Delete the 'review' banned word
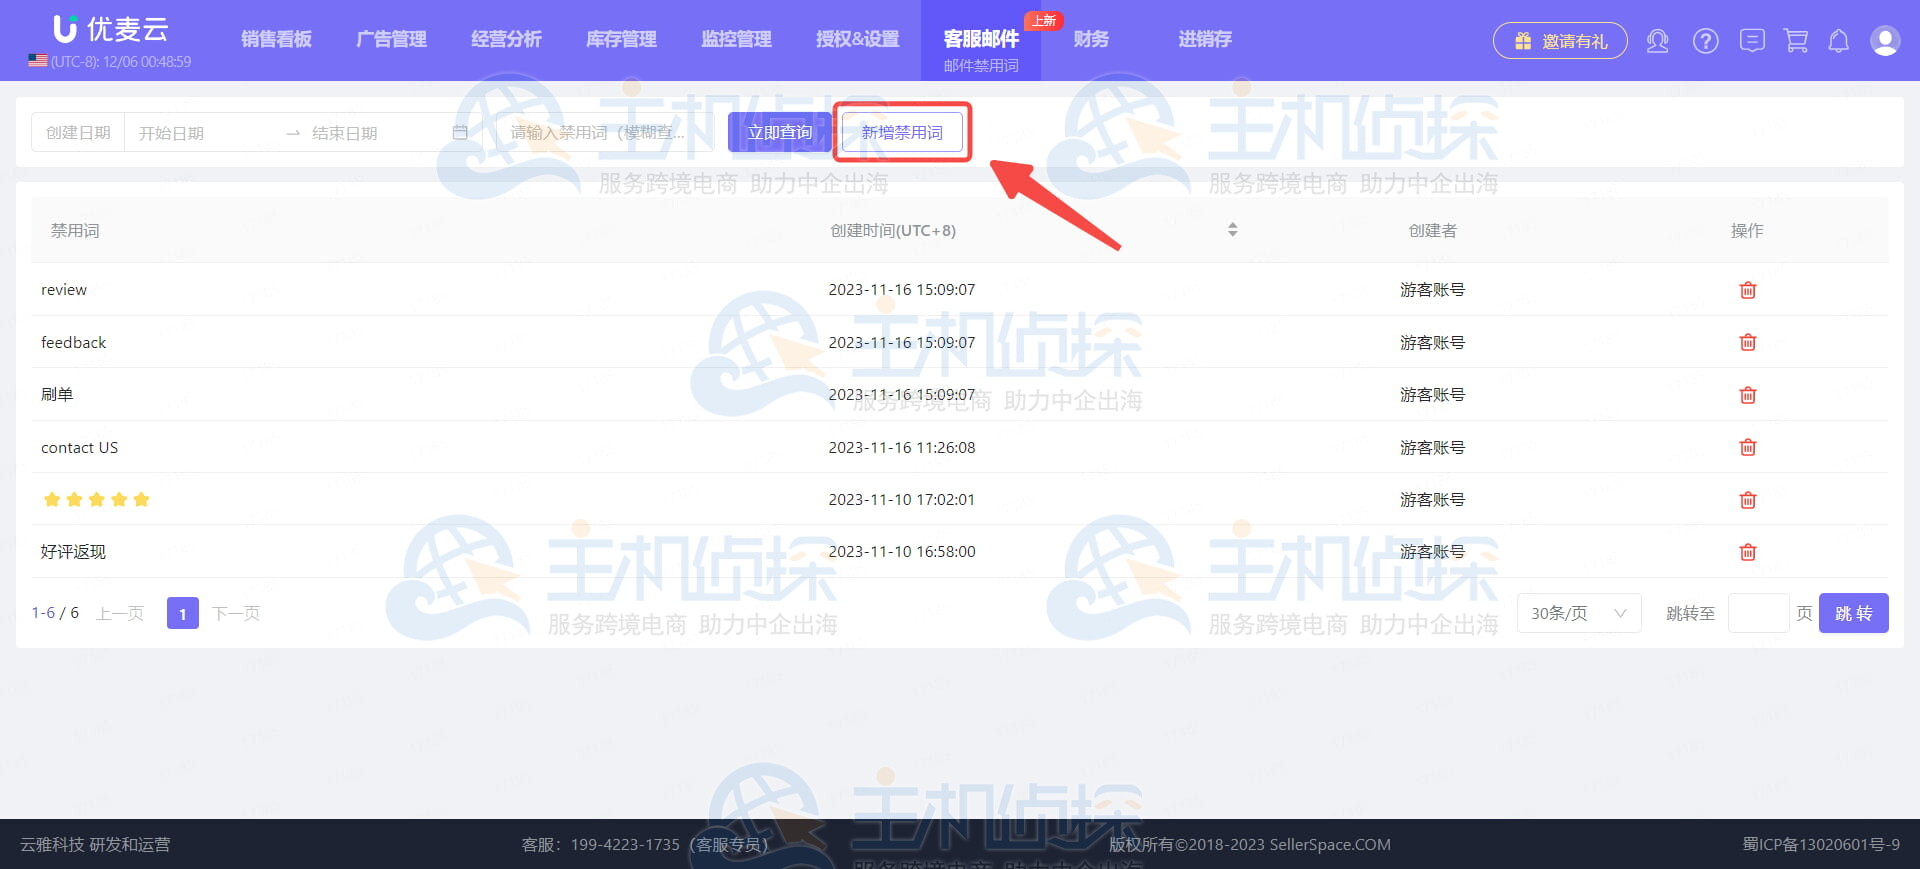Screen dimensions: 1920x869 click(x=1747, y=290)
